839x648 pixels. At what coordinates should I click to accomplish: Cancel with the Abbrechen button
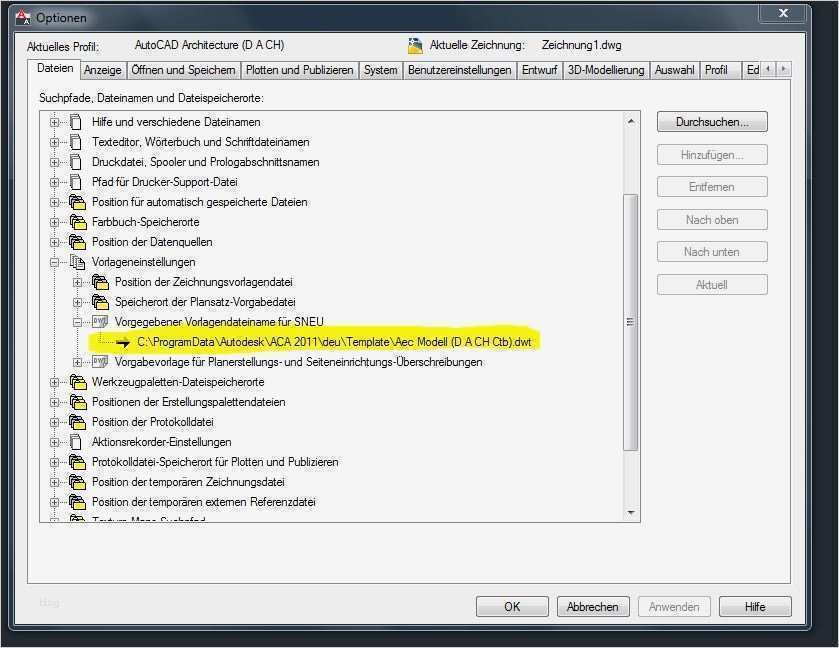[593, 607]
